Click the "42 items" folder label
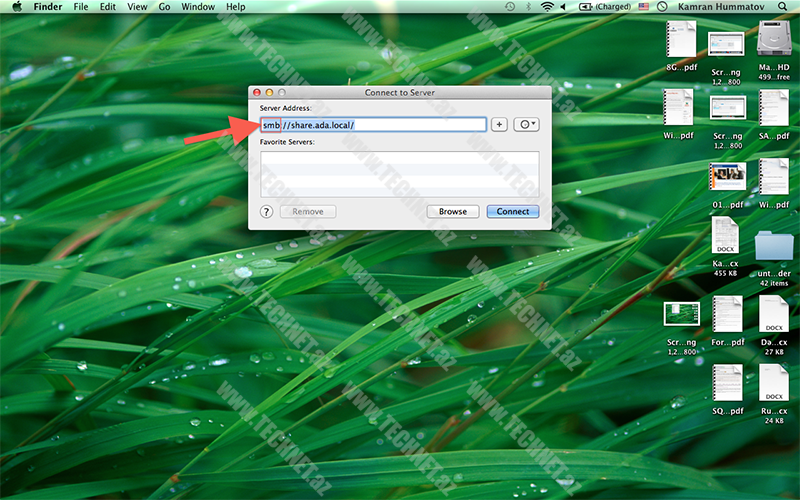The height and width of the screenshot is (500, 800). coord(774,283)
